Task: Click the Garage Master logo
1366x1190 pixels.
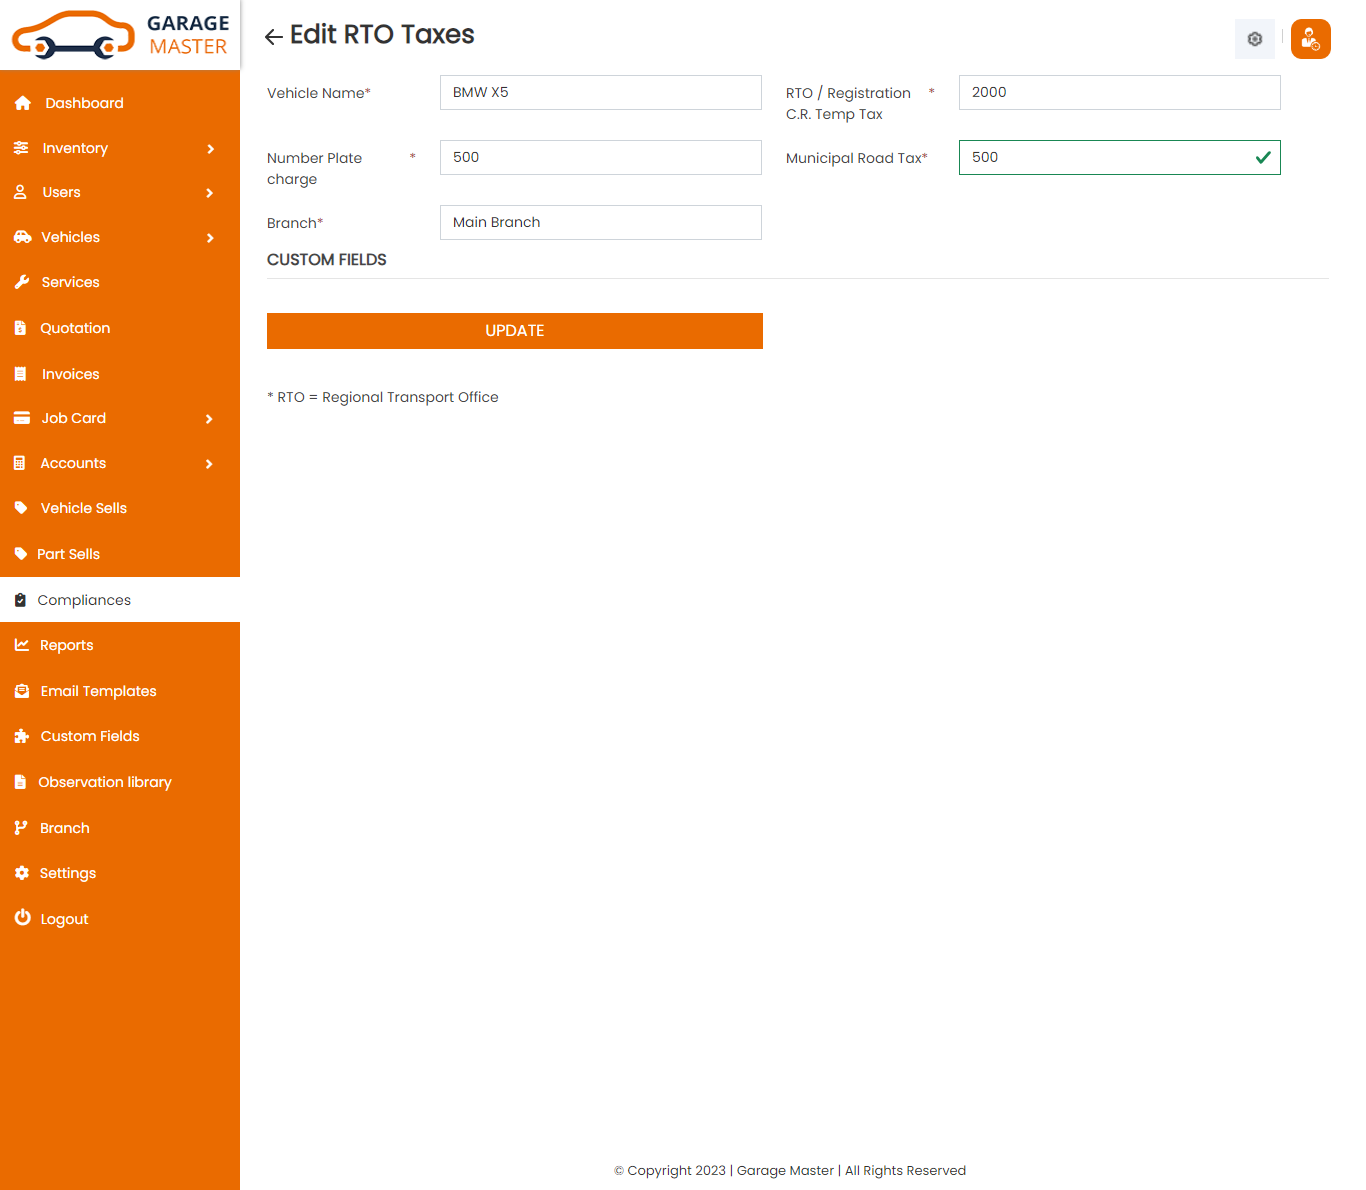Action: click(x=120, y=35)
